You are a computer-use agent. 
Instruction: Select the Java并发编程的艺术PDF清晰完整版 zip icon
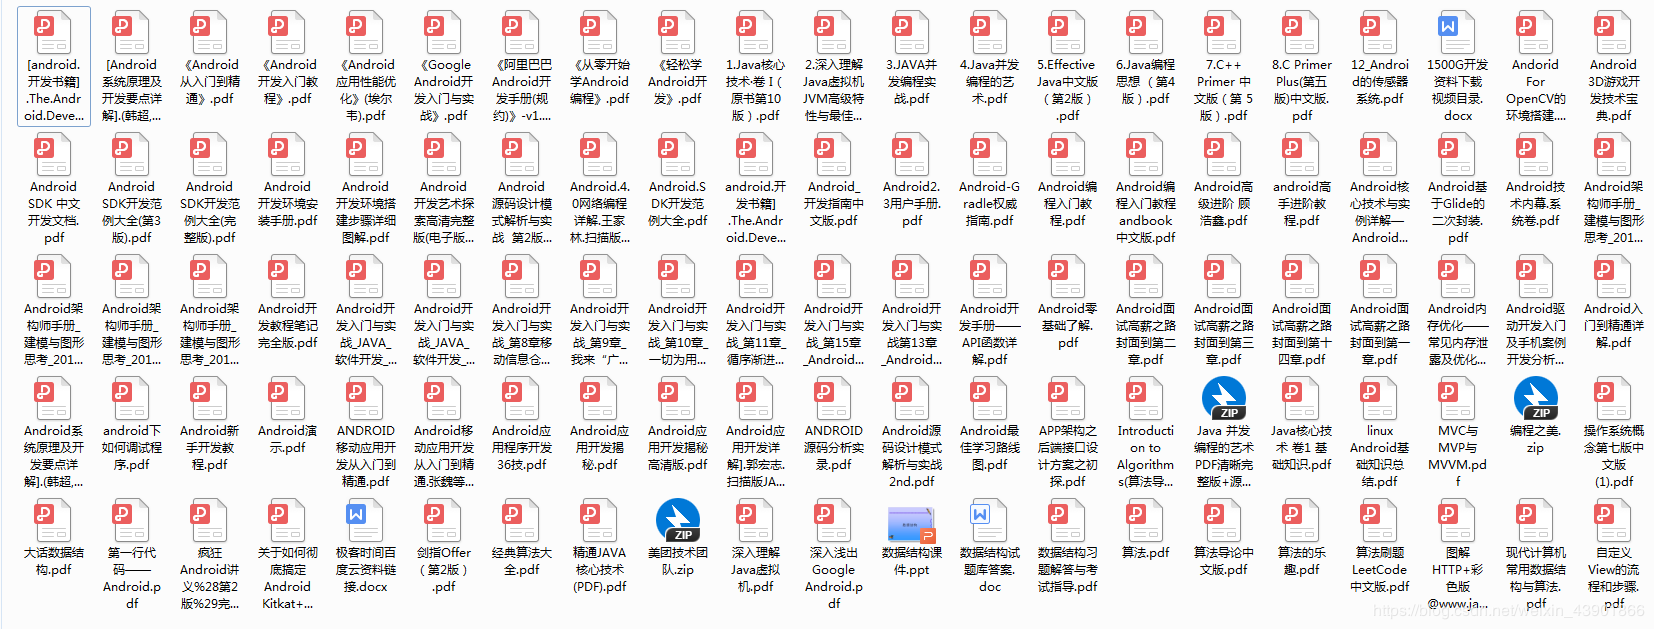[1224, 398]
